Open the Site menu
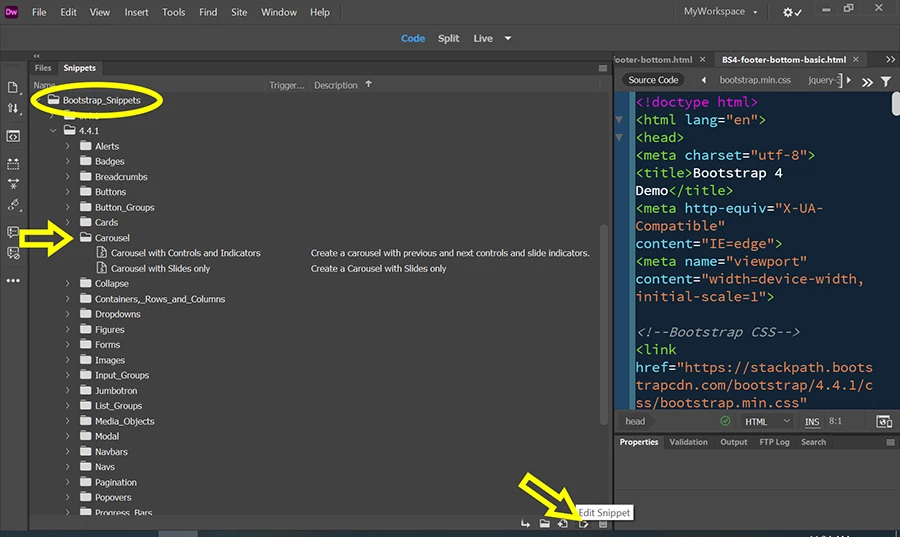Image resolution: width=900 pixels, height=537 pixels. tap(239, 12)
